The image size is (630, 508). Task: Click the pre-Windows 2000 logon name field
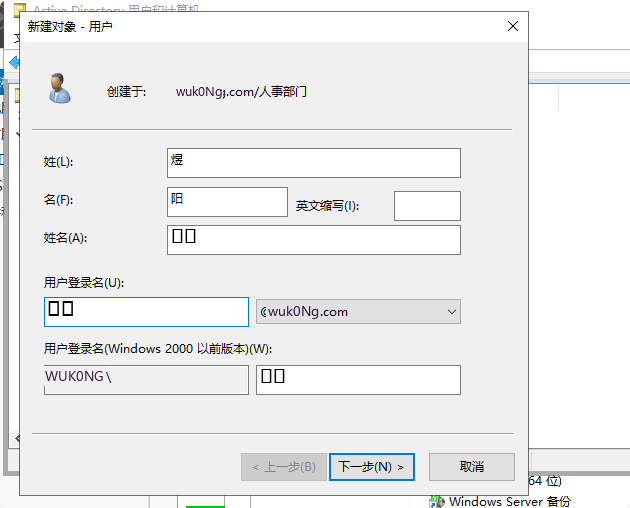click(x=358, y=380)
